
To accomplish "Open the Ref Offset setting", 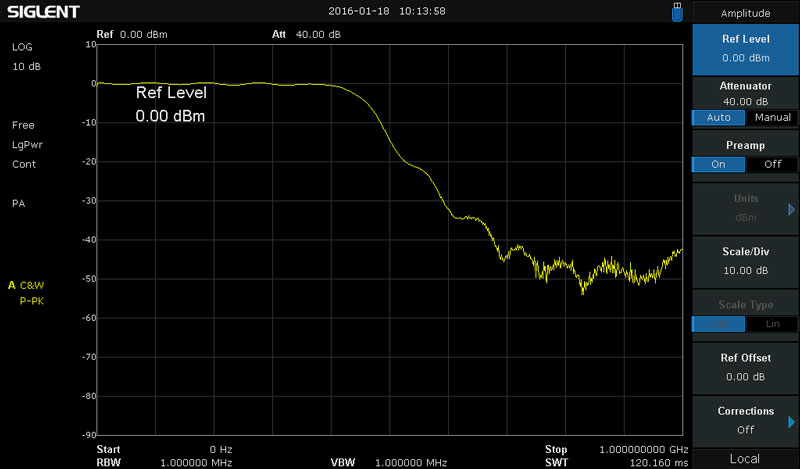I will pos(745,366).
